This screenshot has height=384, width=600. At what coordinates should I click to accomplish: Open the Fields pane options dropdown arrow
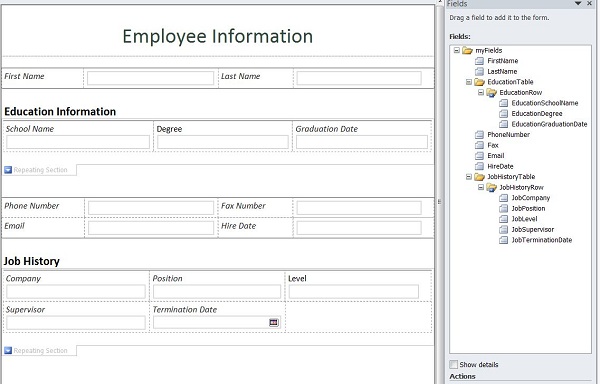point(578,3)
